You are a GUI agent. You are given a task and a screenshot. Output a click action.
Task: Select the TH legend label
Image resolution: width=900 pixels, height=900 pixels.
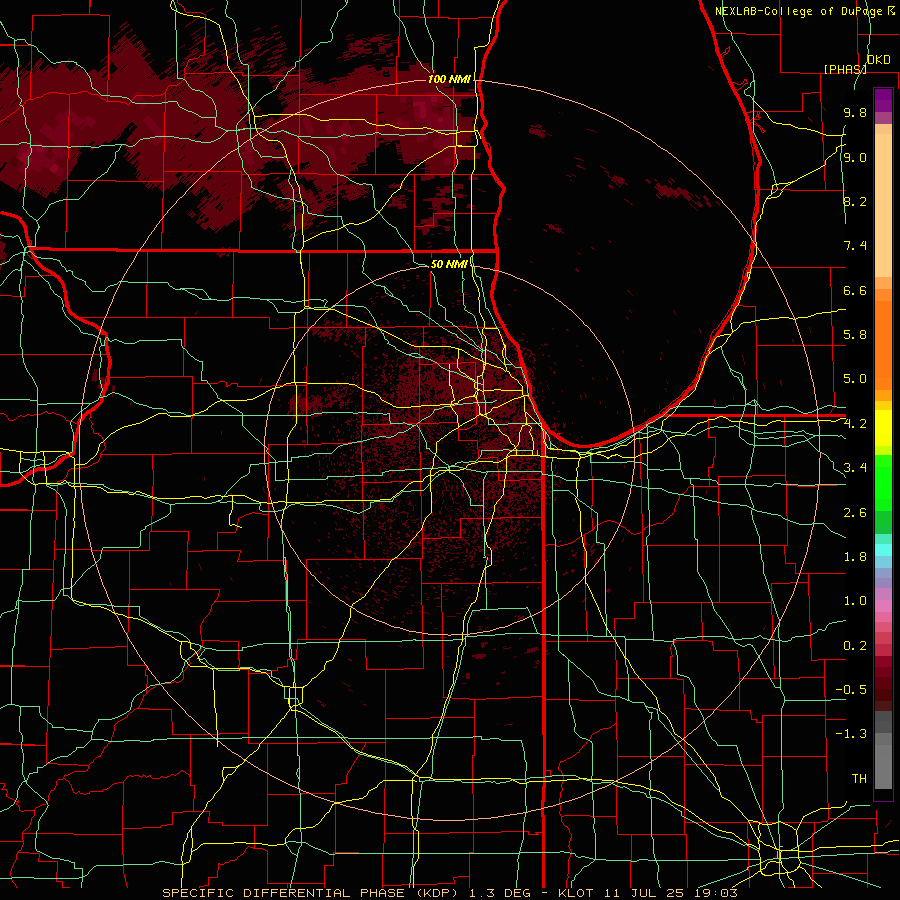click(859, 779)
